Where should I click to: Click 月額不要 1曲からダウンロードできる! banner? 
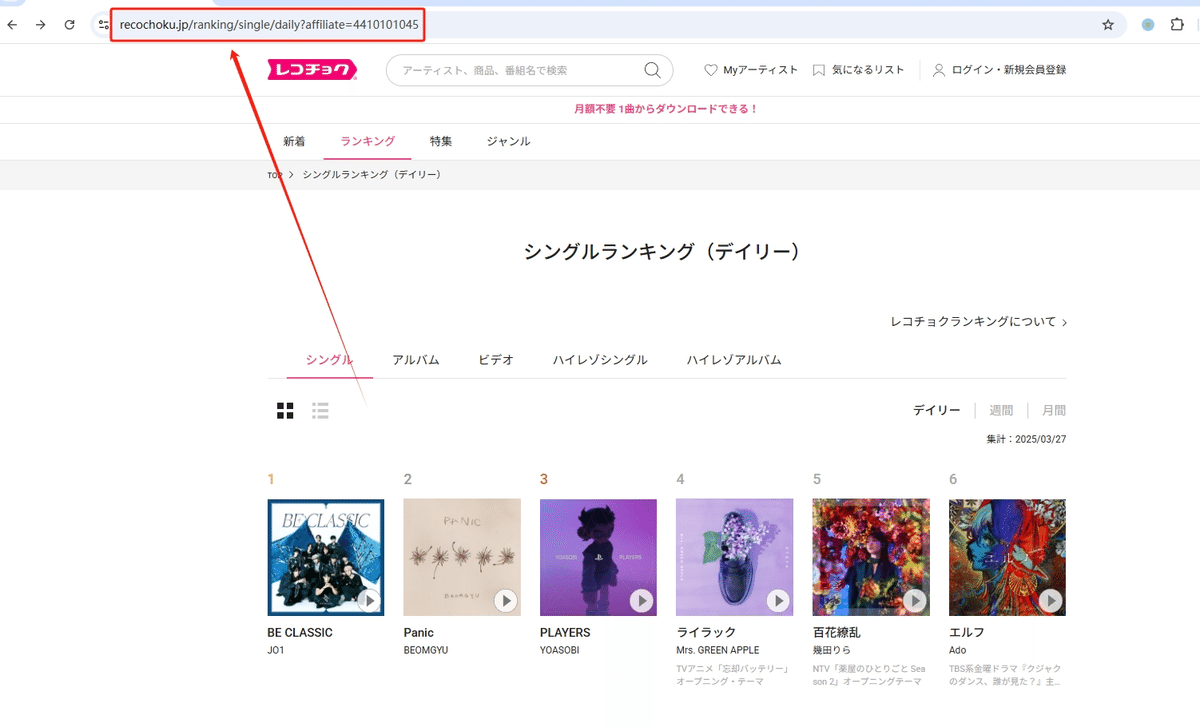click(666, 109)
